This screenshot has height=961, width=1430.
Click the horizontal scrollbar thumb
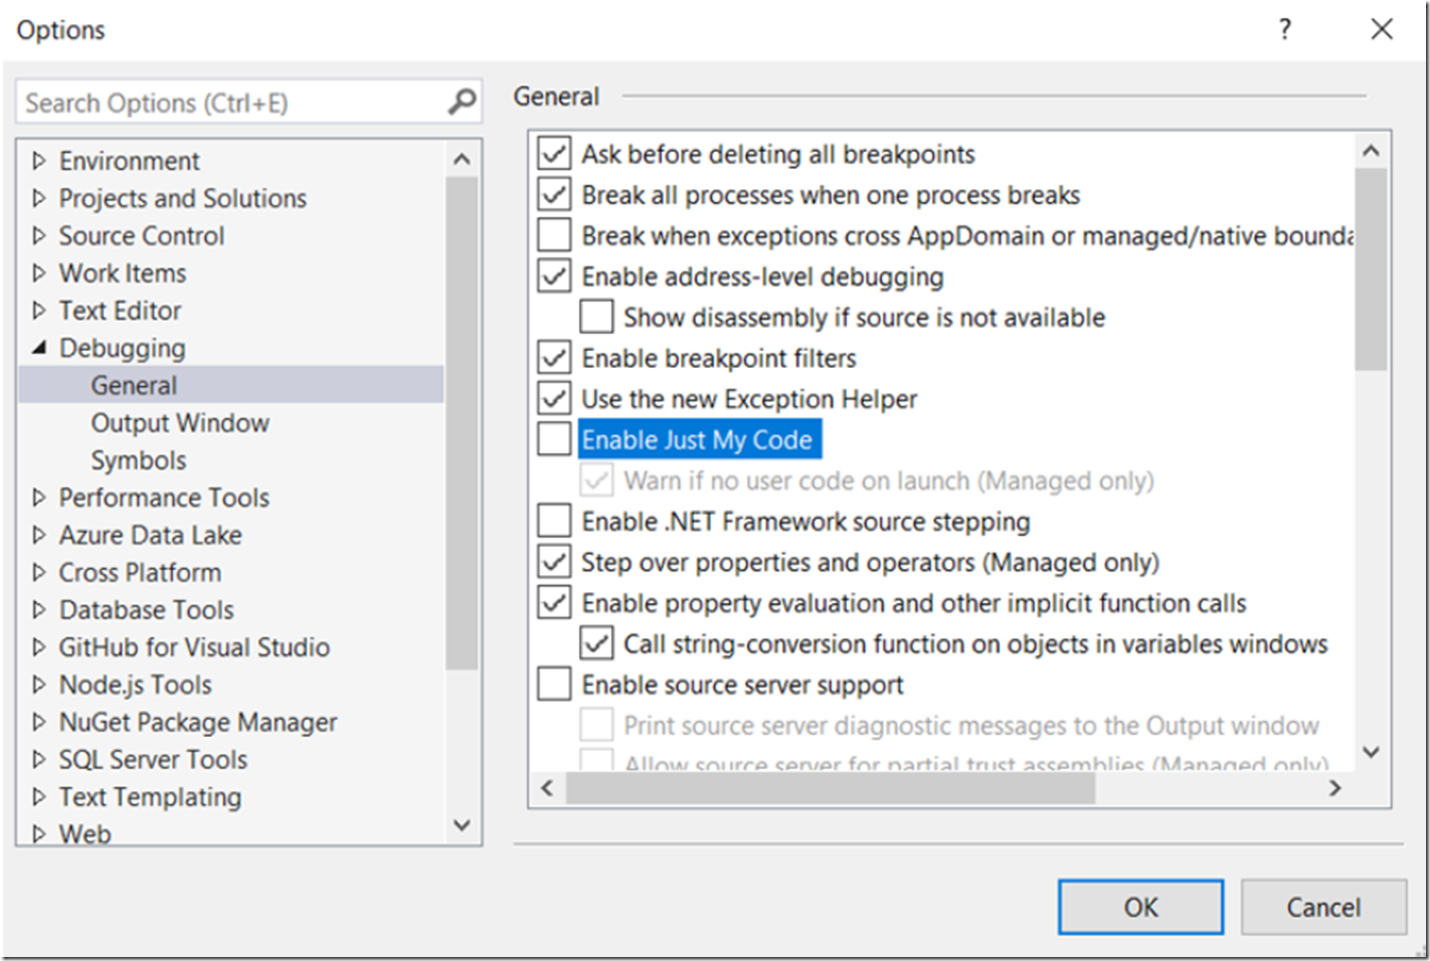click(830, 788)
